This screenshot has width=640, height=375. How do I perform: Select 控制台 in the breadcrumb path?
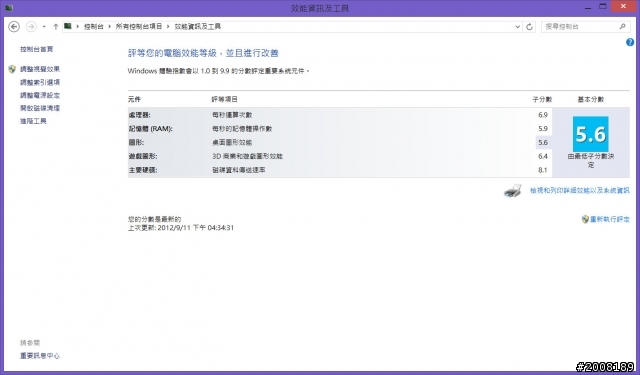coord(93,27)
